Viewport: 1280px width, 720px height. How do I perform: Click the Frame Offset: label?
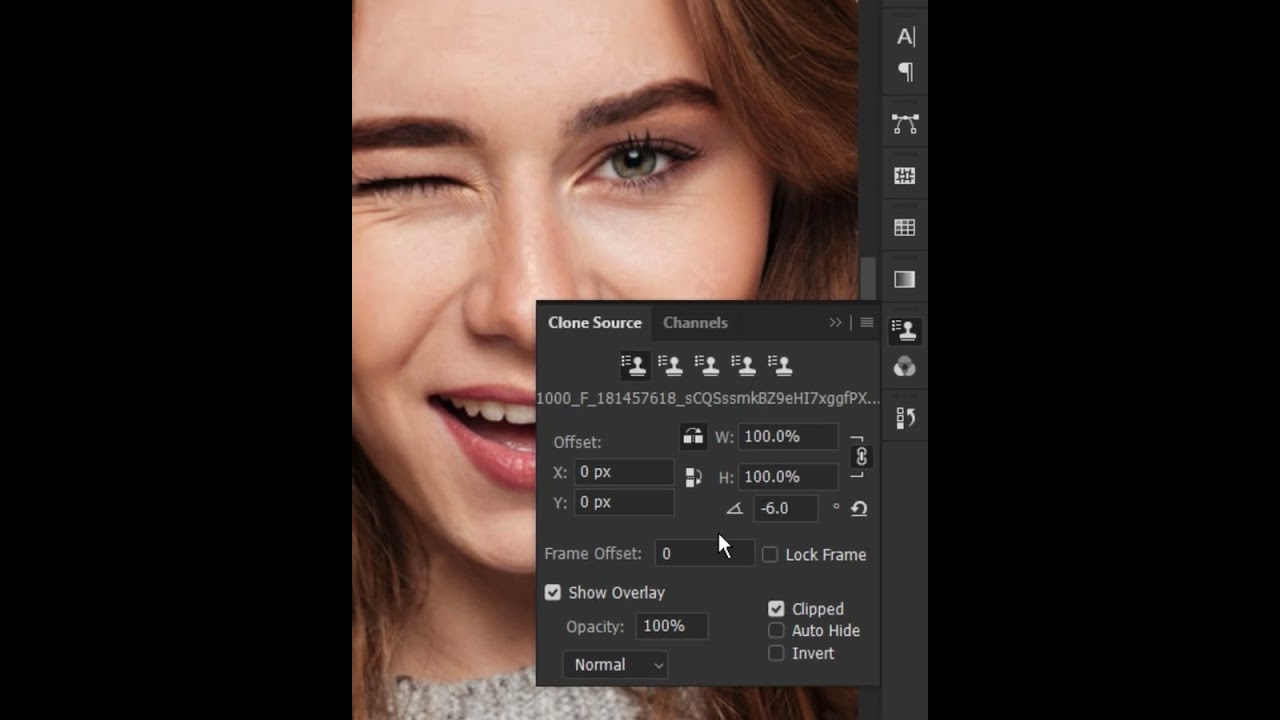pyautogui.click(x=593, y=553)
